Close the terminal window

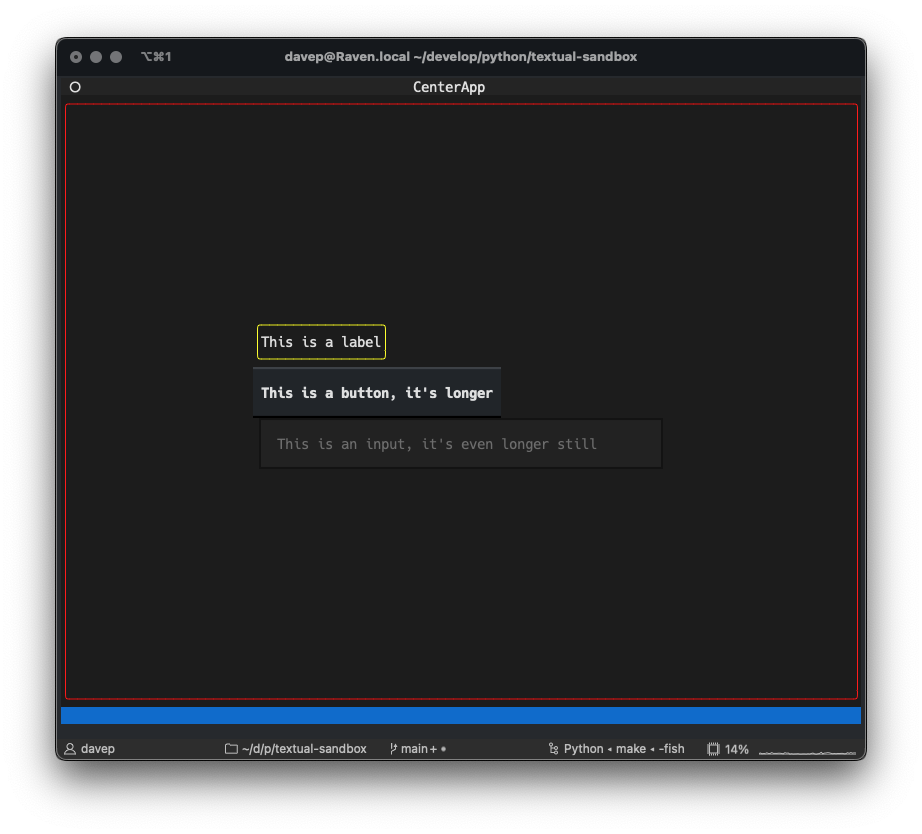(x=76, y=56)
